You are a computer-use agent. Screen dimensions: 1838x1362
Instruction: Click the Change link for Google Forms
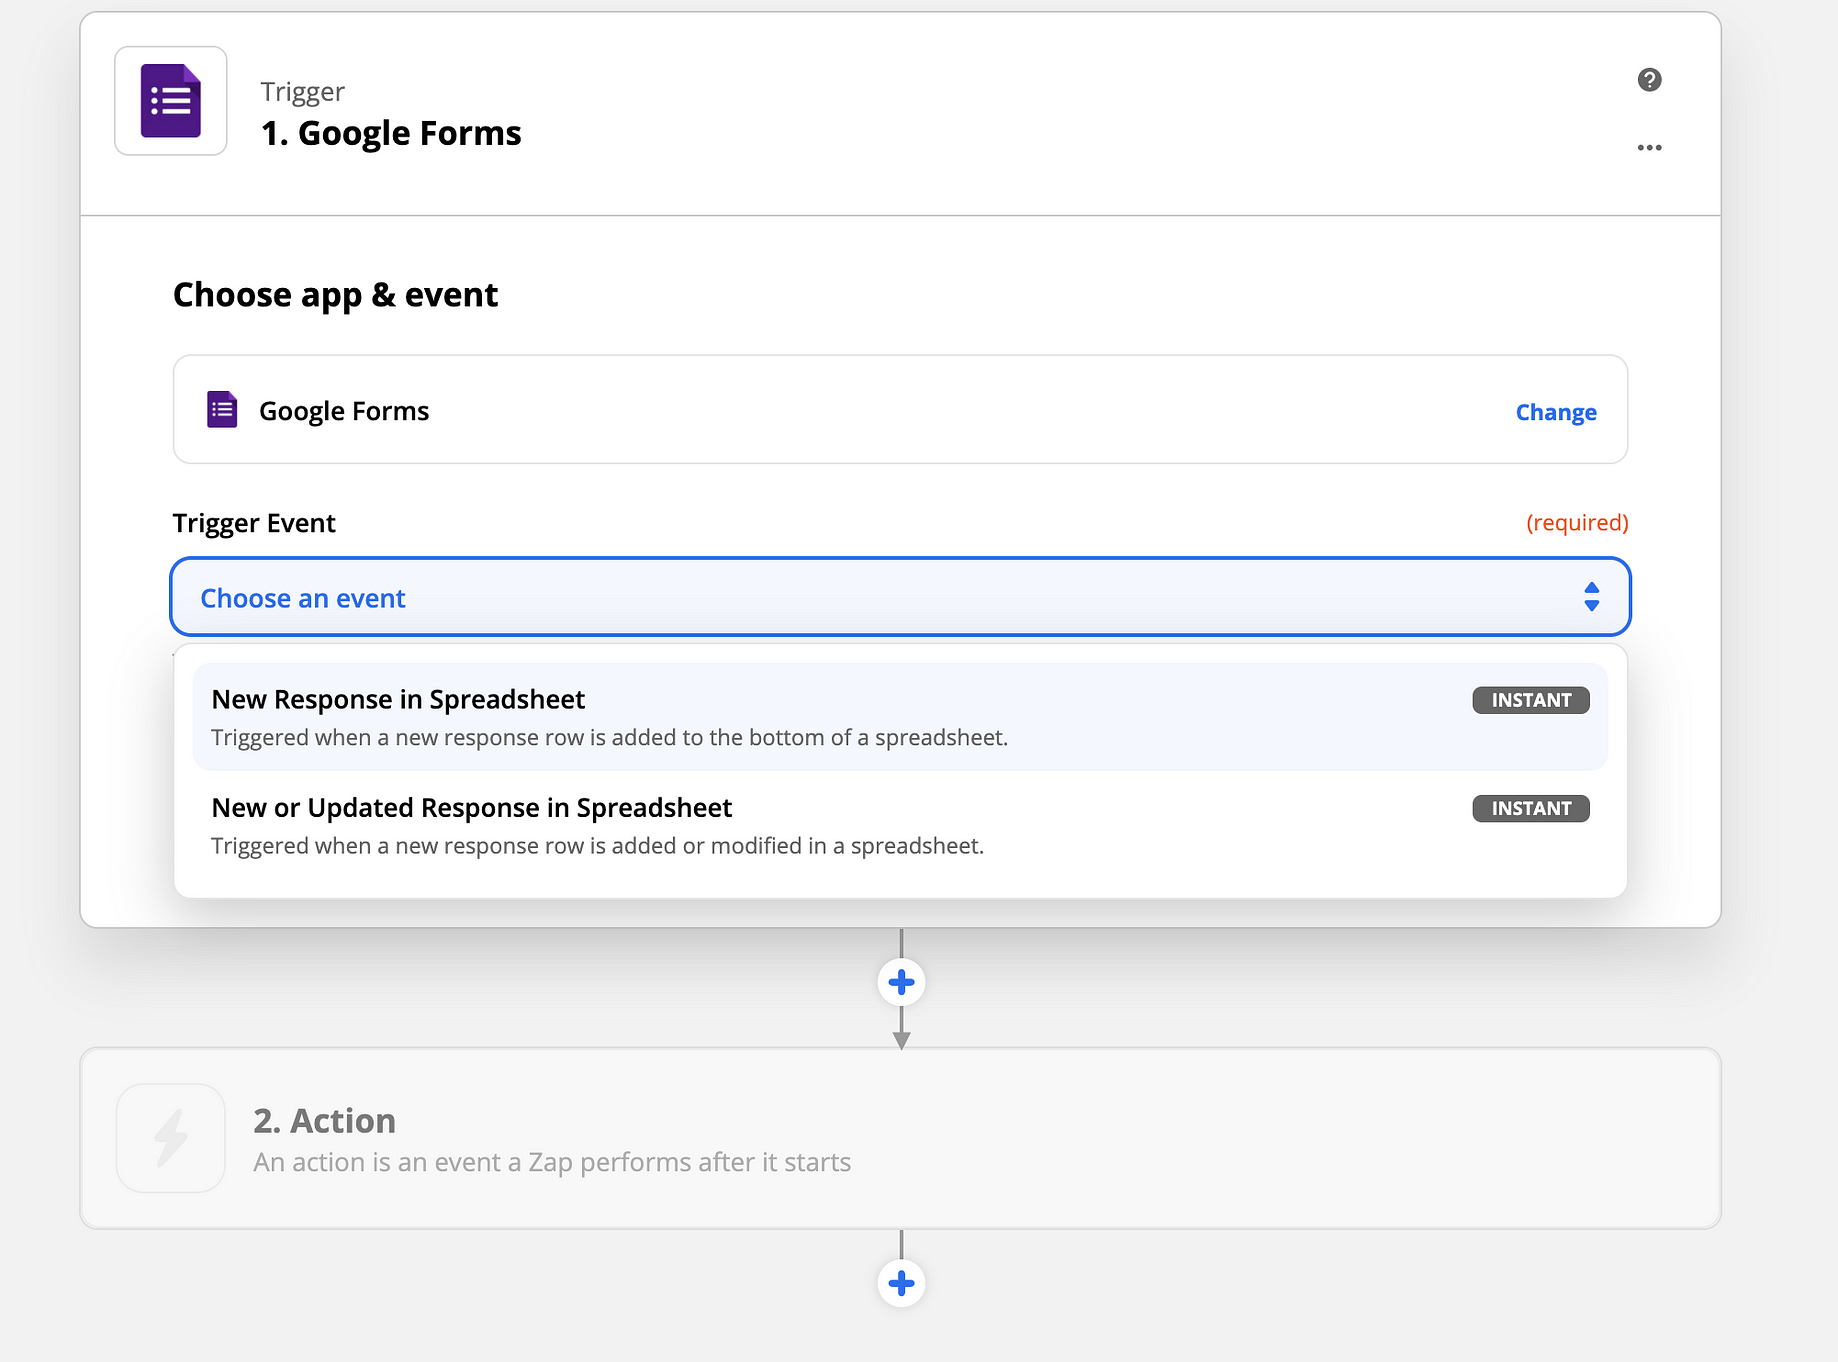pos(1556,412)
